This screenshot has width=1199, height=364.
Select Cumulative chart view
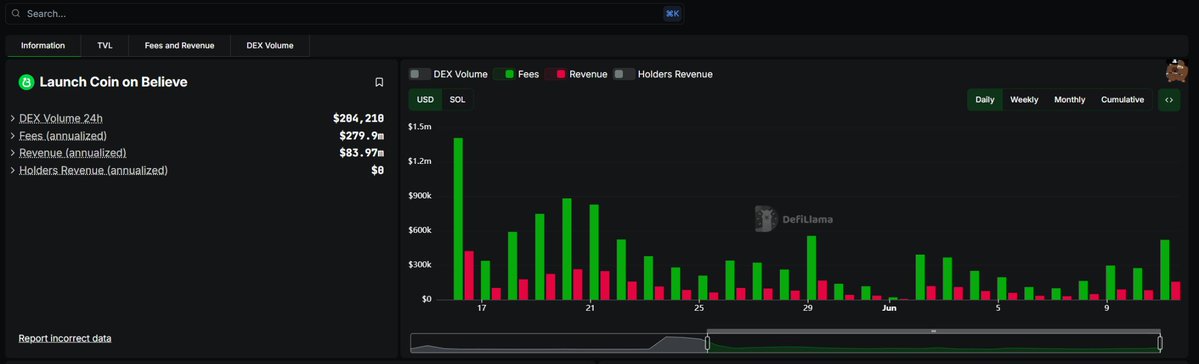[x=1123, y=100]
